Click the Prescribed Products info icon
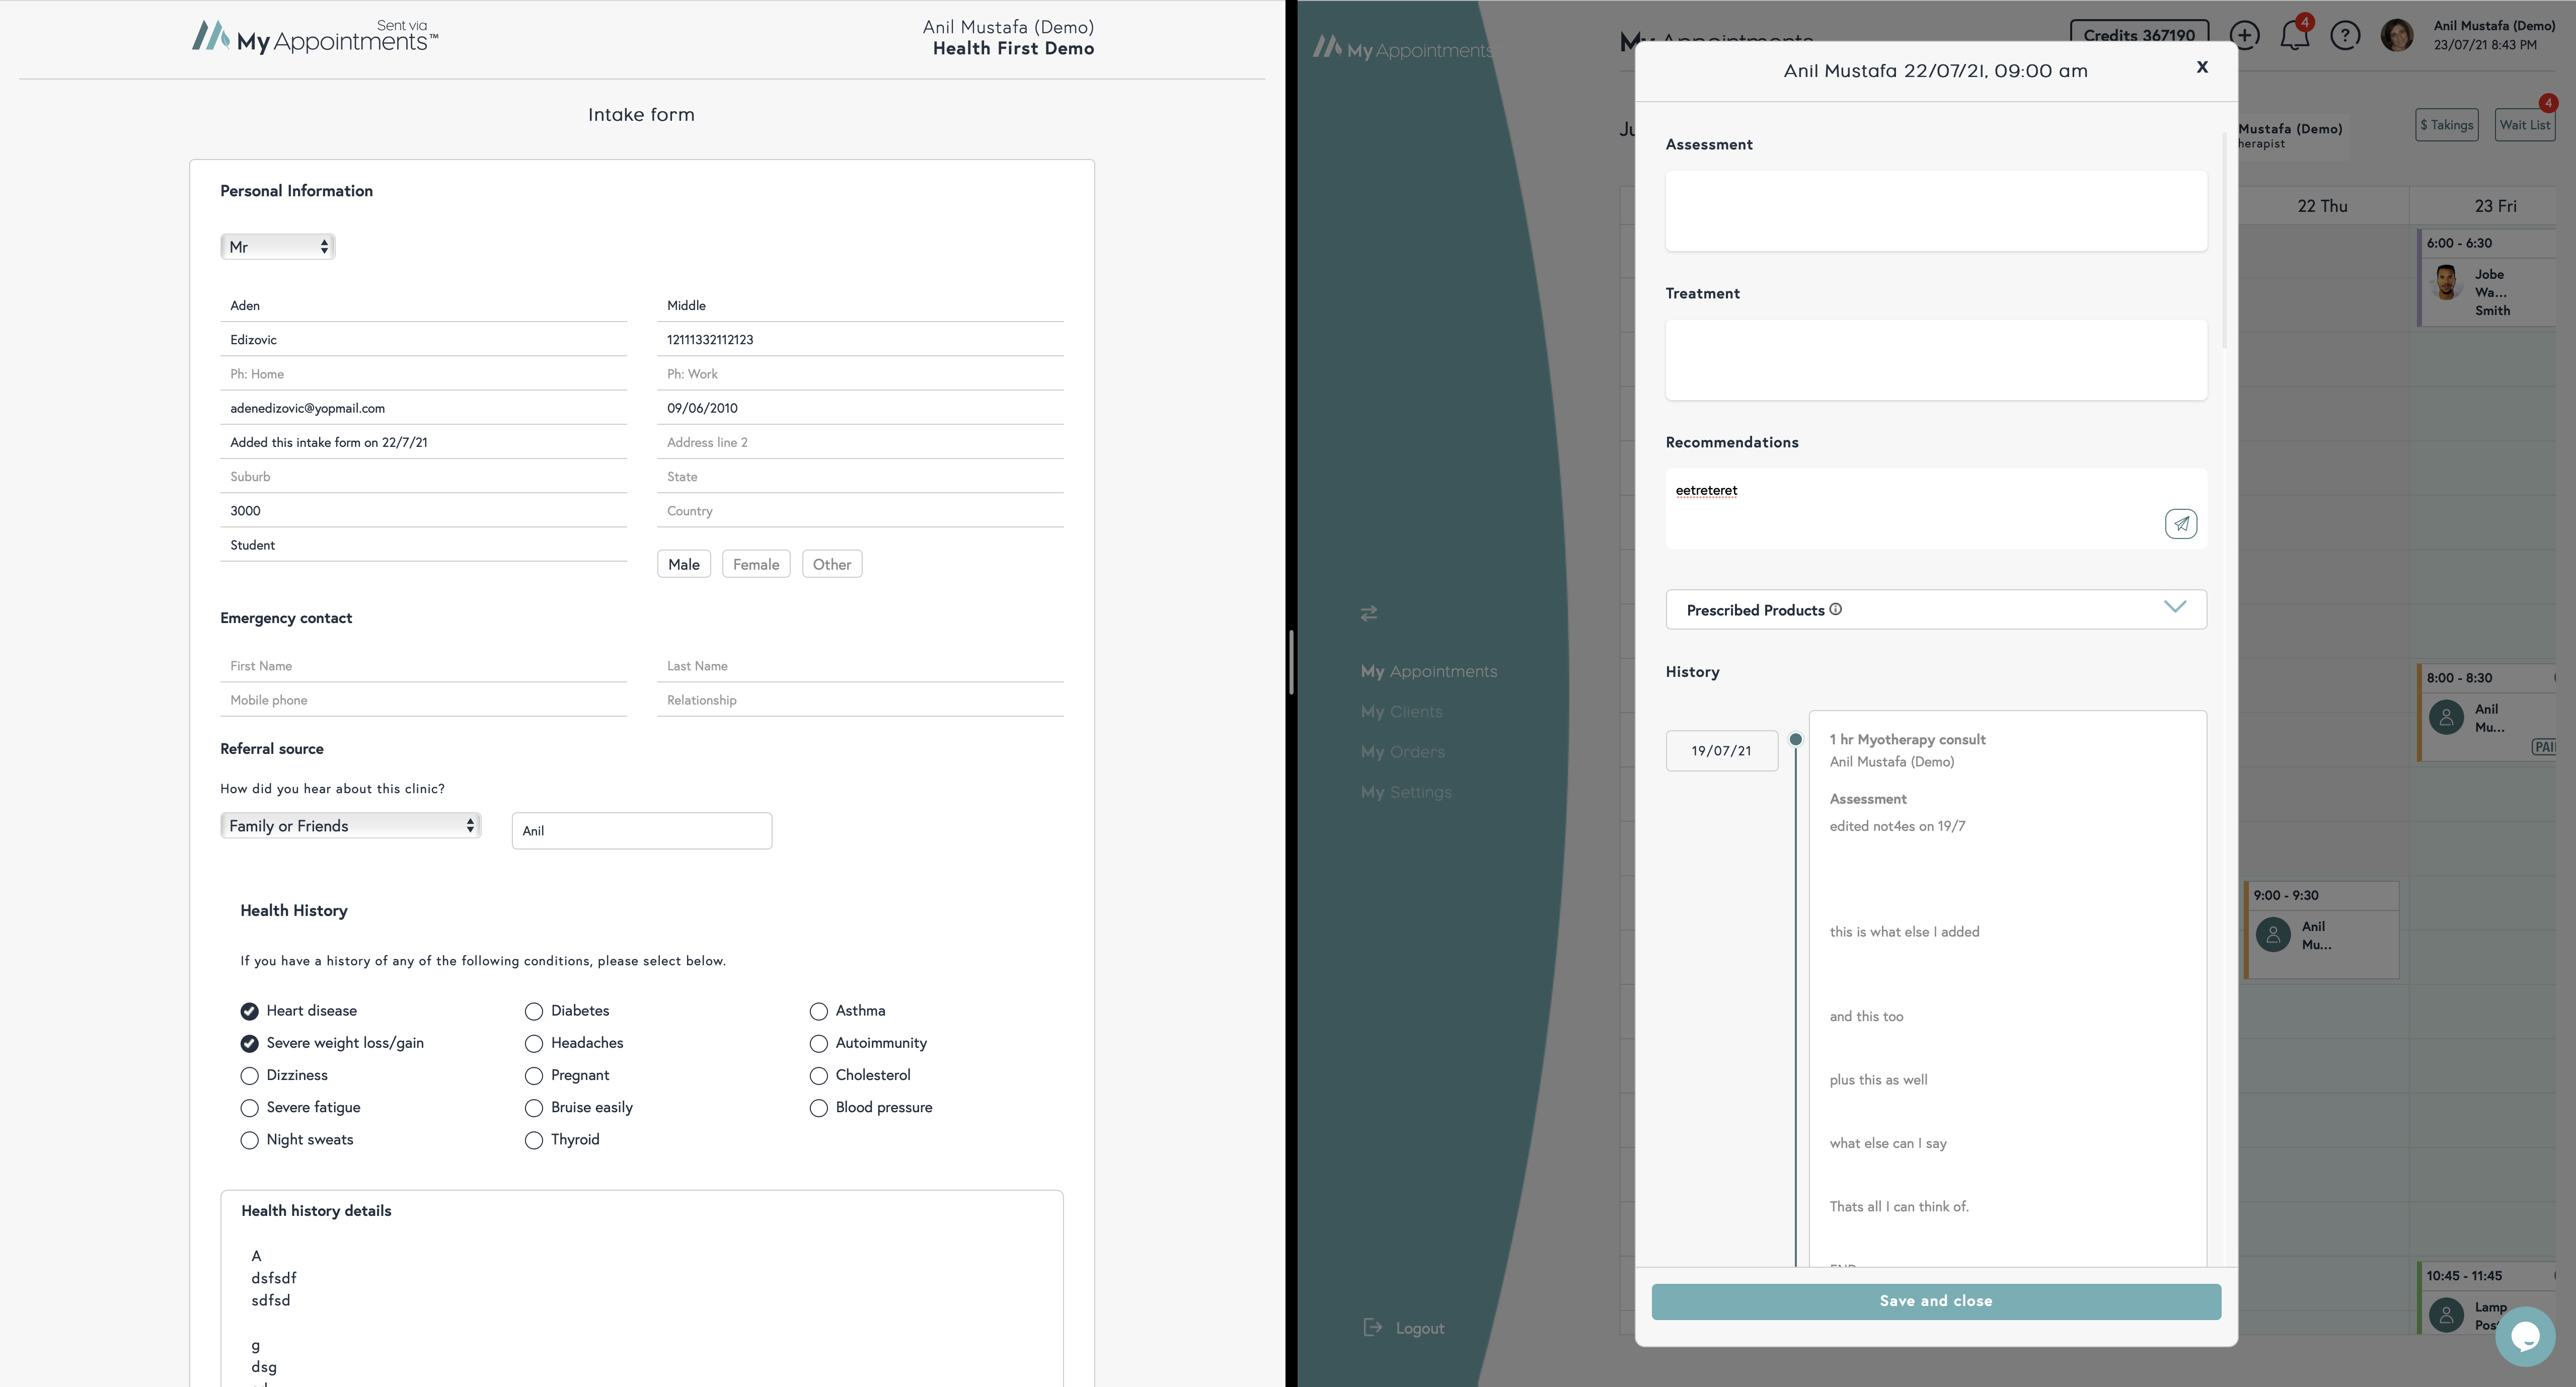This screenshot has width=2576, height=1387. tap(1835, 609)
